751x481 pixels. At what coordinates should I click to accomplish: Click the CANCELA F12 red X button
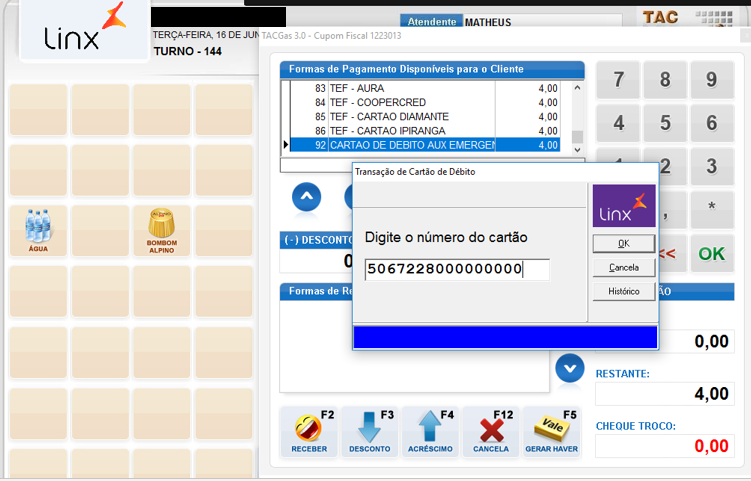point(491,432)
